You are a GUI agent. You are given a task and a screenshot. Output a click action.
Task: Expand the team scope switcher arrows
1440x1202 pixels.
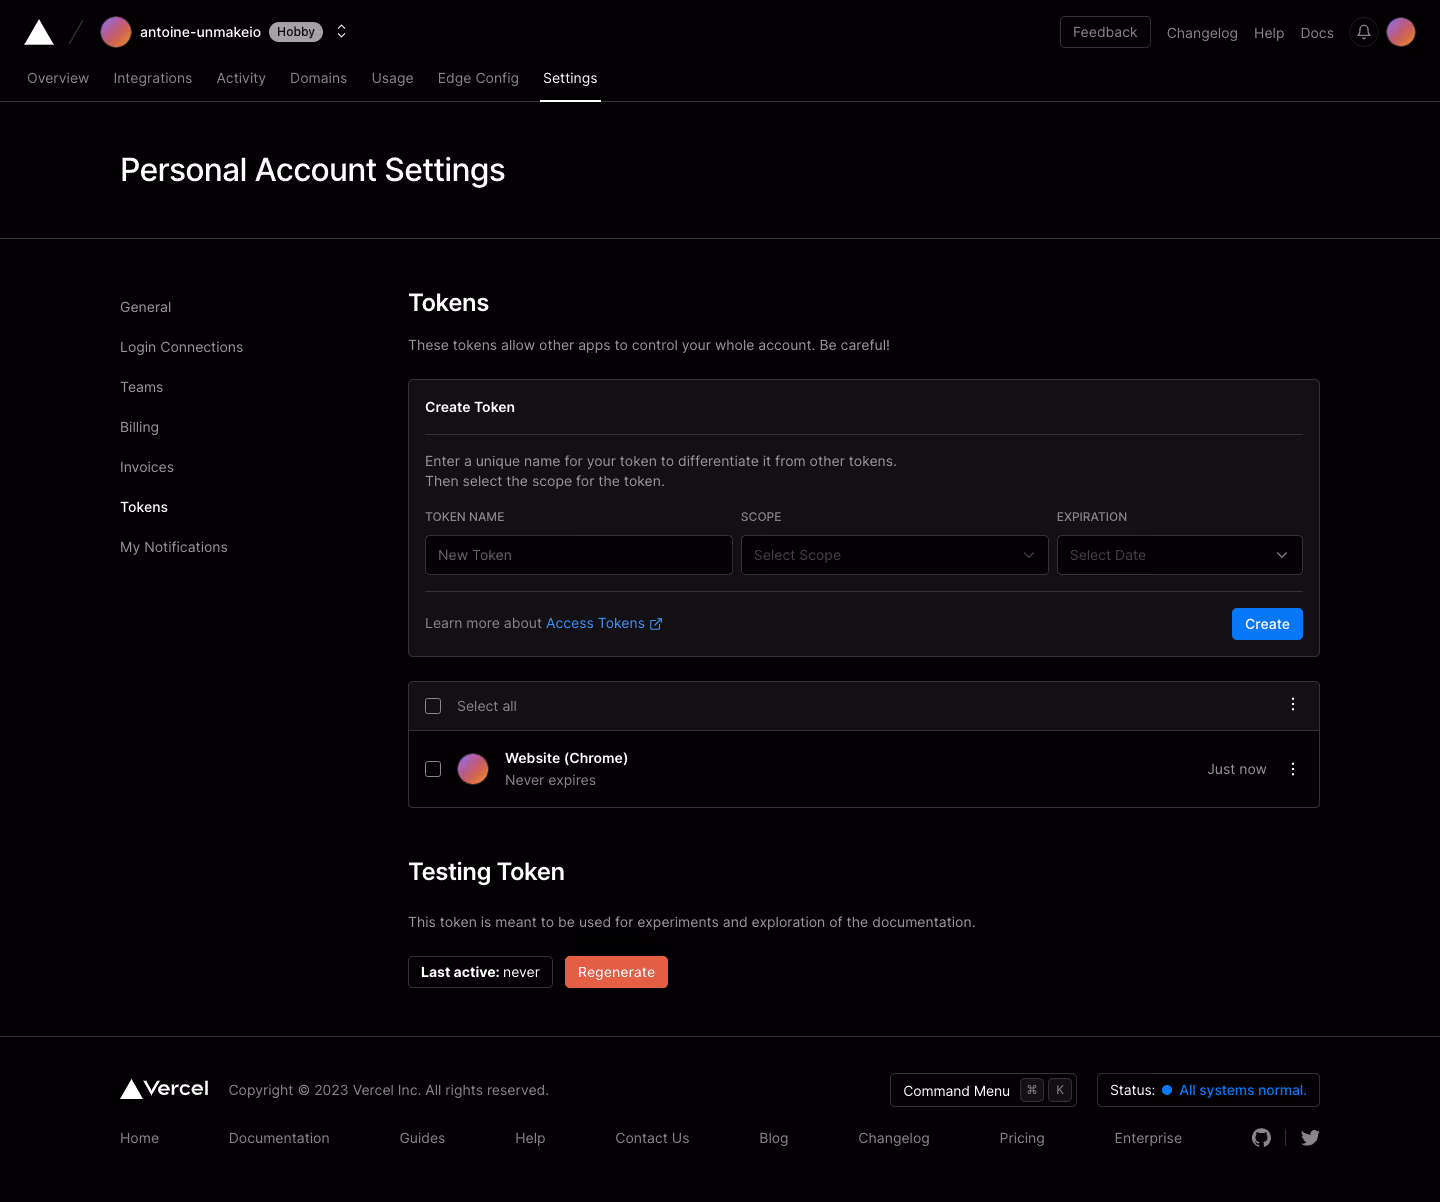[341, 32]
